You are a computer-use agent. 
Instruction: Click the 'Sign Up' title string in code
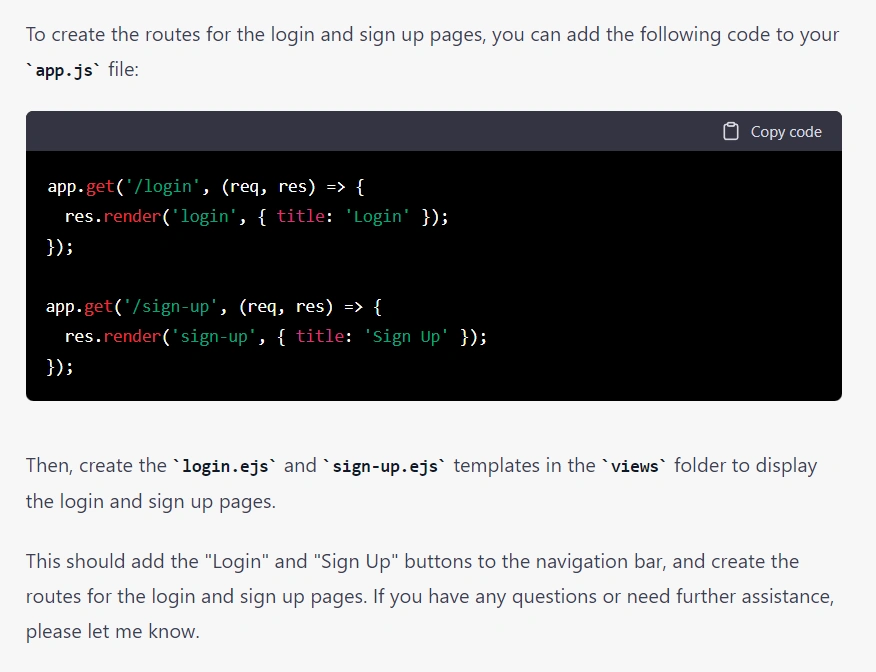click(406, 336)
